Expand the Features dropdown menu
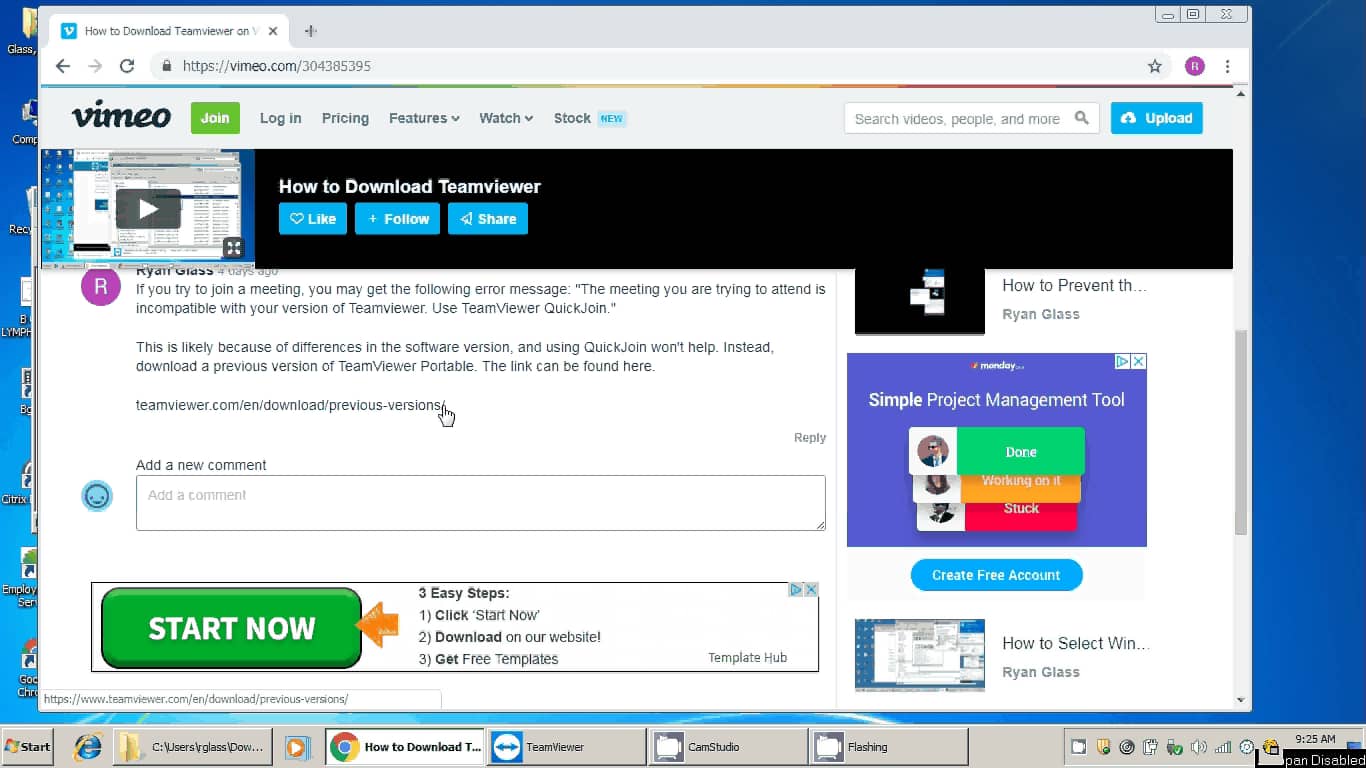Image resolution: width=1366 pixels, height=768 pixels. point(424,118)
